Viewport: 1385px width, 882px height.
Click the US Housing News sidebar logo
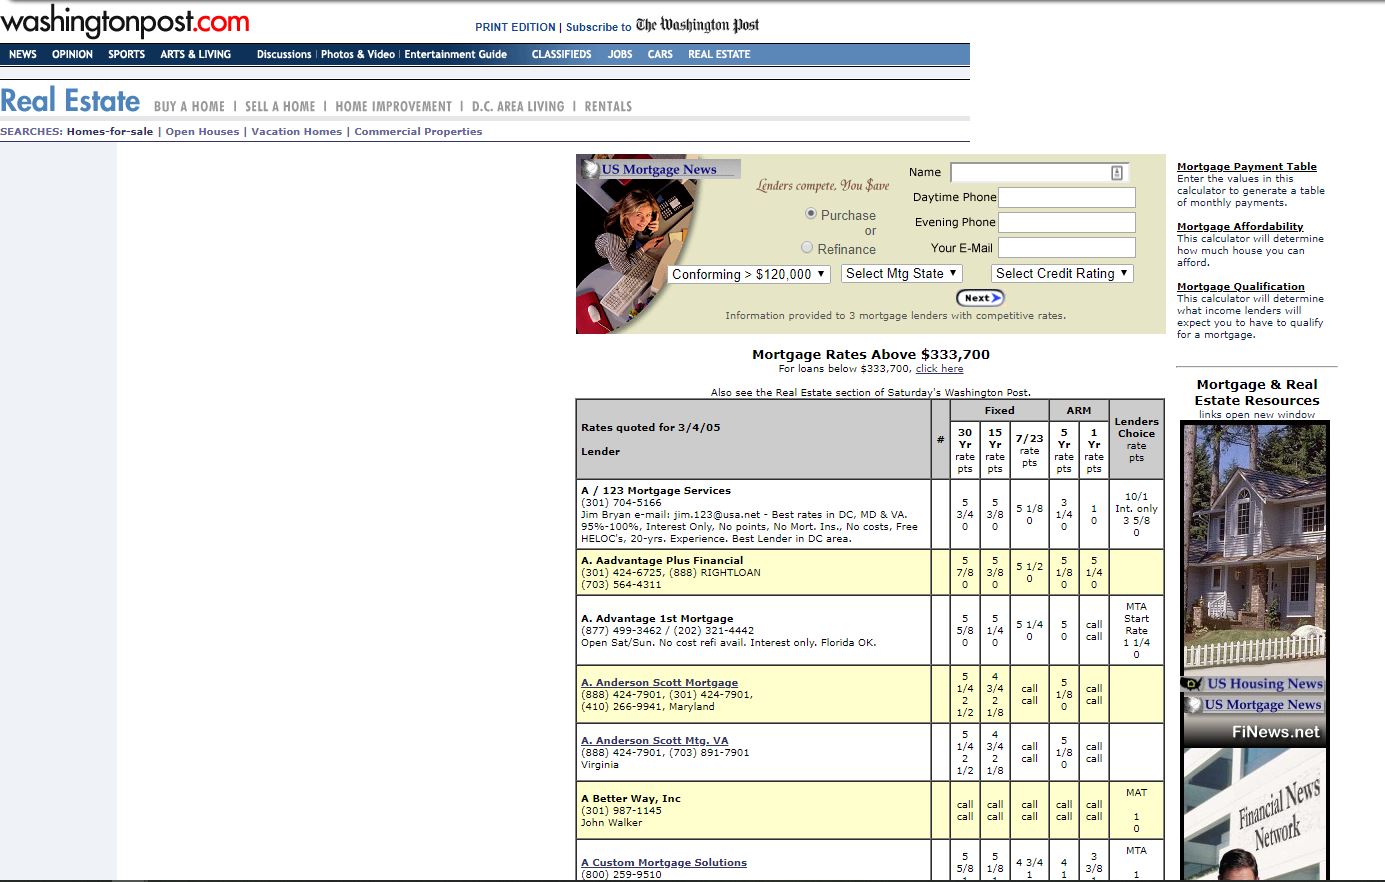1254,684
